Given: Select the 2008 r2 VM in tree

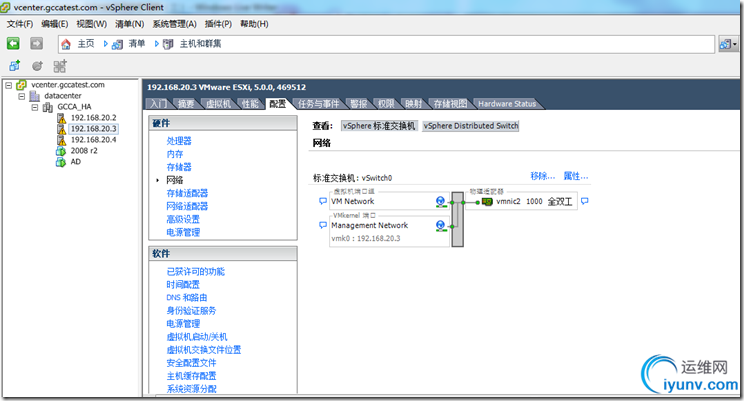Looking at the screenshot, I should tap(84, 151).
